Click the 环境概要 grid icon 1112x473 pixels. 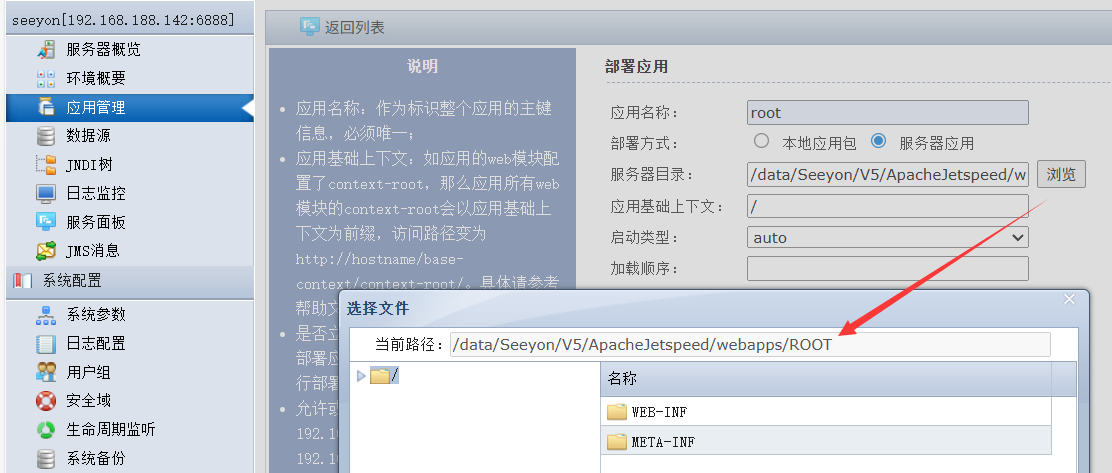pos(46,79)
